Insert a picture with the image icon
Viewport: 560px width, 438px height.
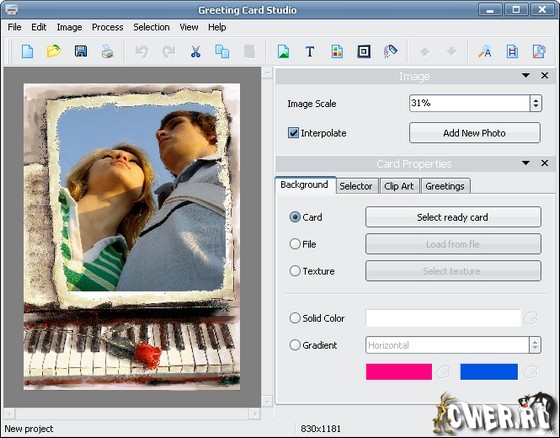tap(283, 51)
